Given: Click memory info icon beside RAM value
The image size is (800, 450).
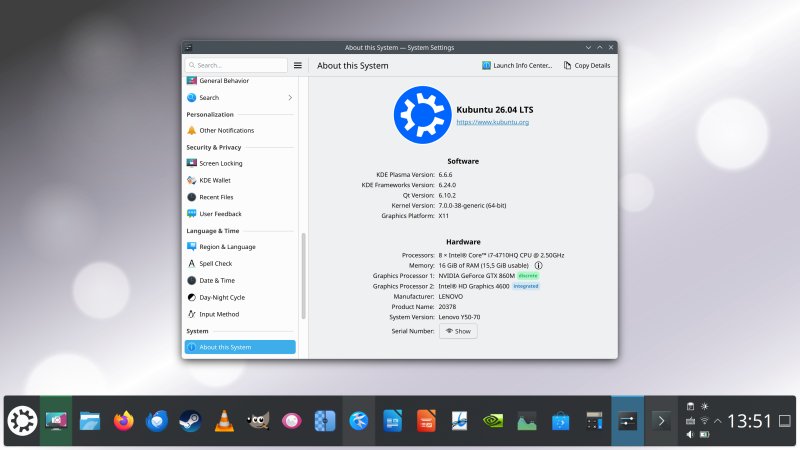Looking at the screenshot, I should tap(538, 265).
